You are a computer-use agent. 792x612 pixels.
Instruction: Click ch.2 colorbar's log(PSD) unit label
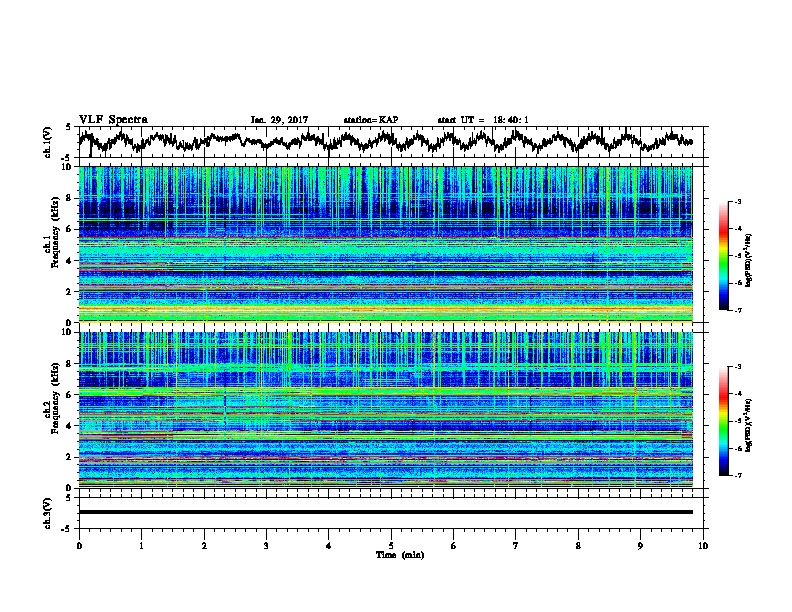click(749, 425)
